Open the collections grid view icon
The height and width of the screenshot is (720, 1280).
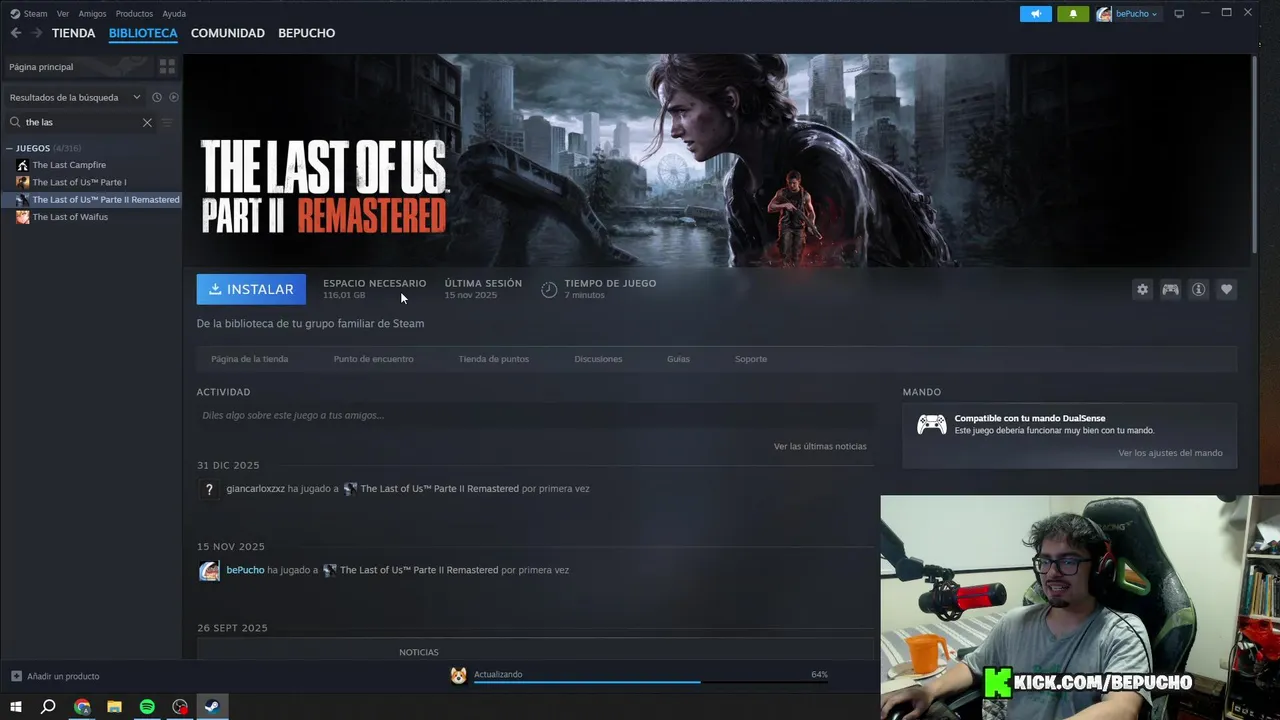pos(167,66)
